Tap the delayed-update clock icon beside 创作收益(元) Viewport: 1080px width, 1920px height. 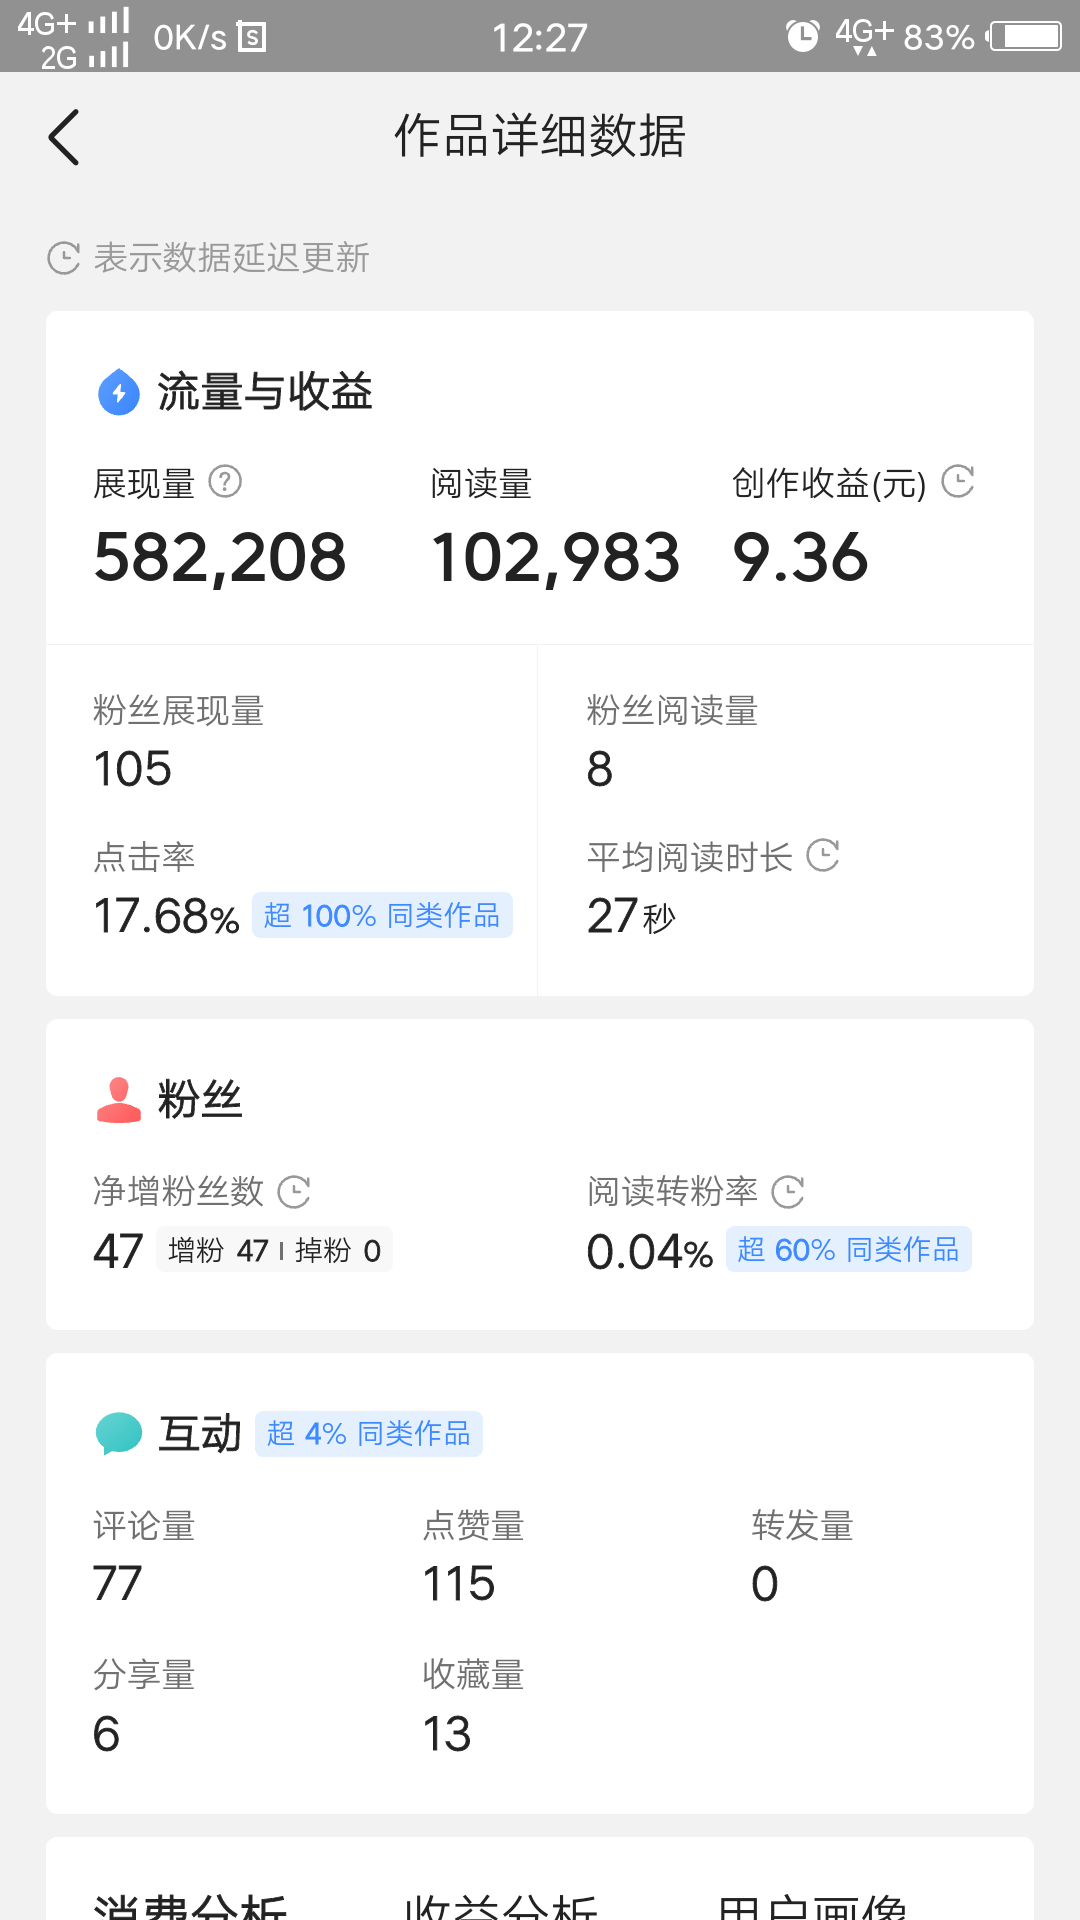958,481
